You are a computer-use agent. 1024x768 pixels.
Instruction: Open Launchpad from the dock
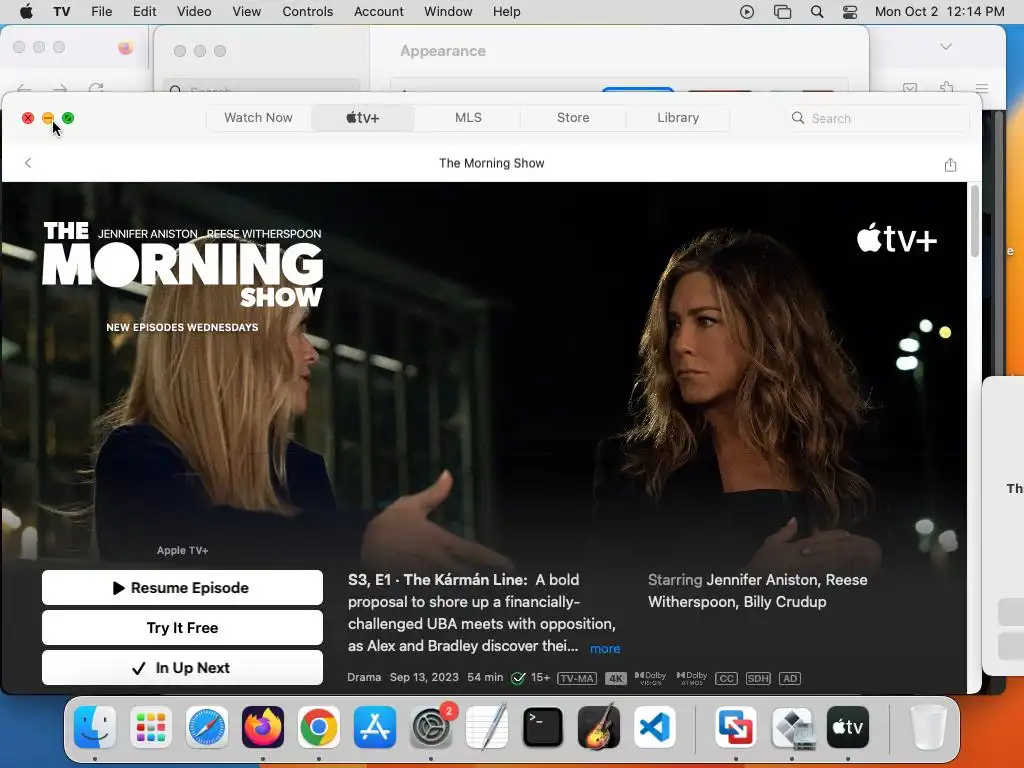[151, 726]
